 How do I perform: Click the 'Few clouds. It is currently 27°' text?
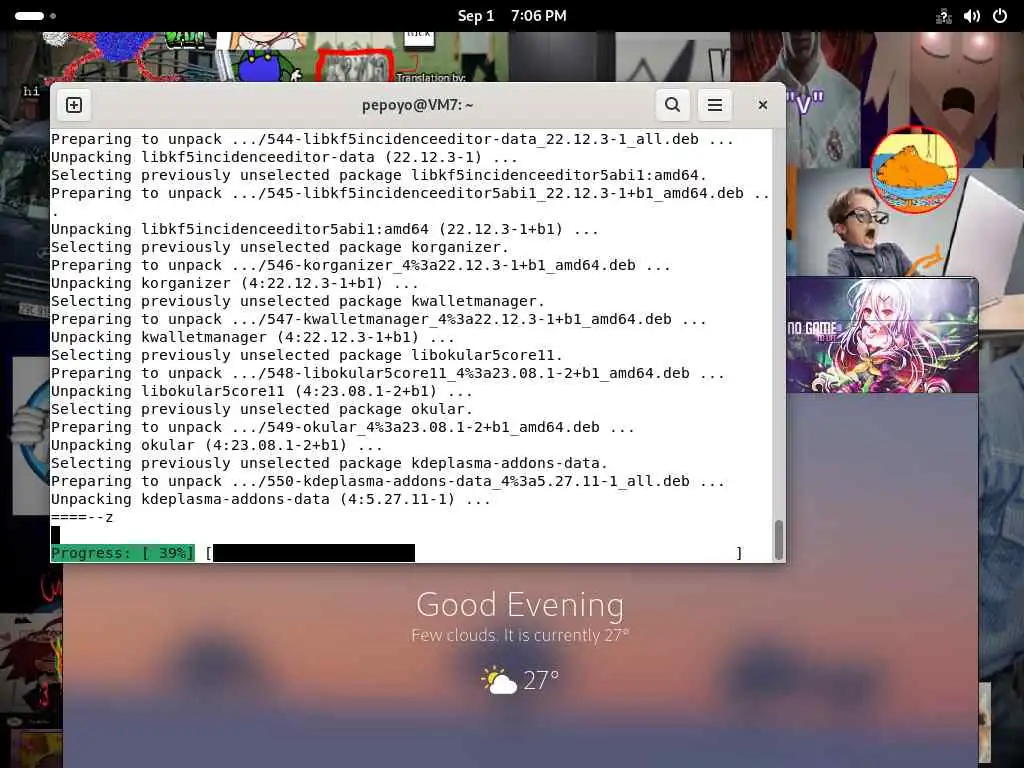tap(520, 635)
